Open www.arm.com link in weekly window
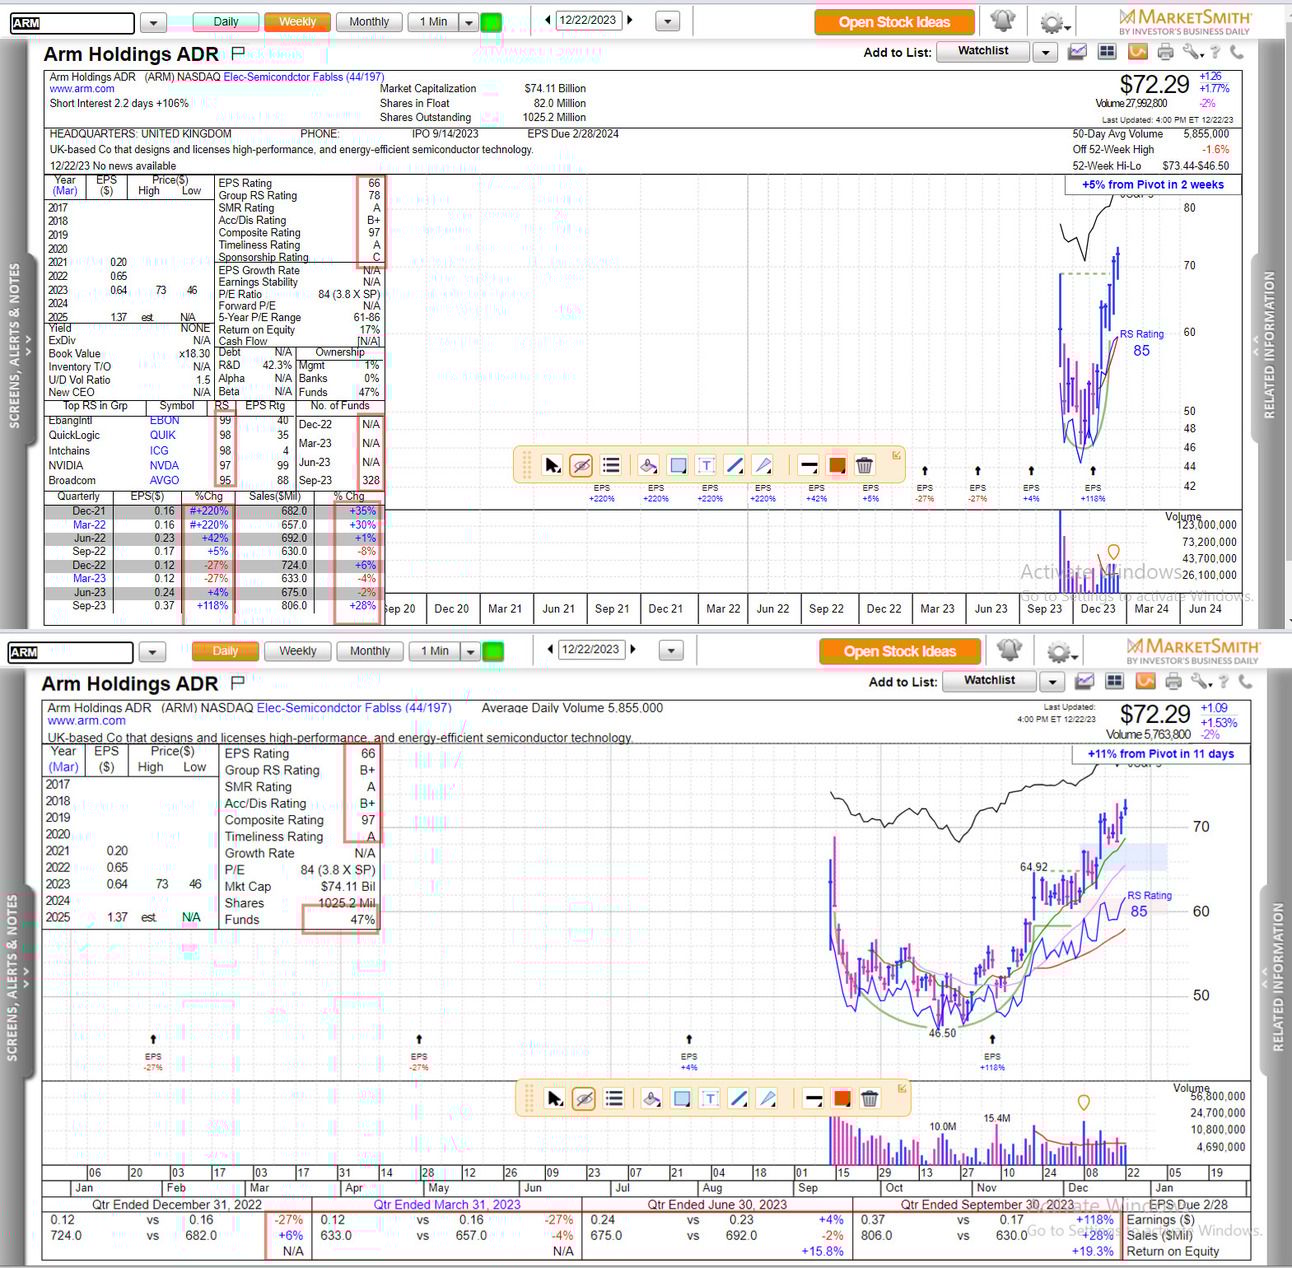The height and width of the screenshot is (1268, 1292). coord(82,89)
